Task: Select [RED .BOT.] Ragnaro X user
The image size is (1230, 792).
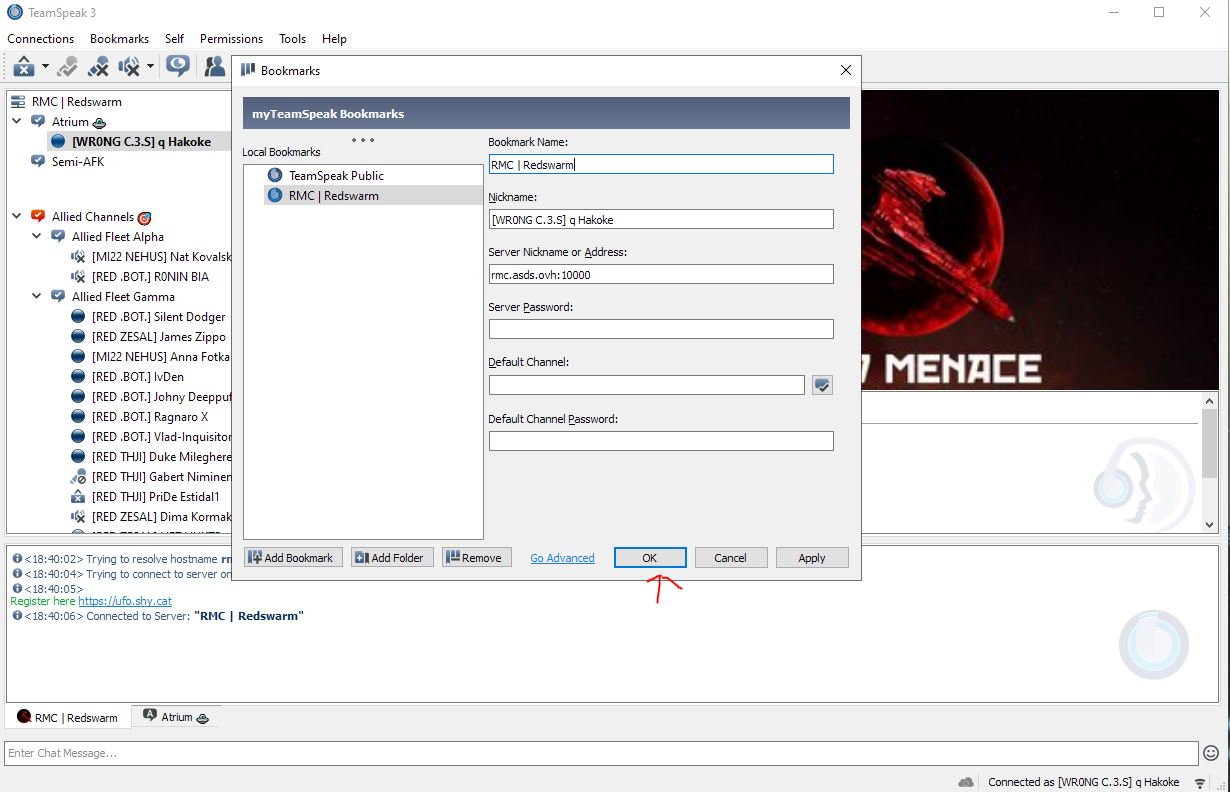Action: [x=150, y=417]
